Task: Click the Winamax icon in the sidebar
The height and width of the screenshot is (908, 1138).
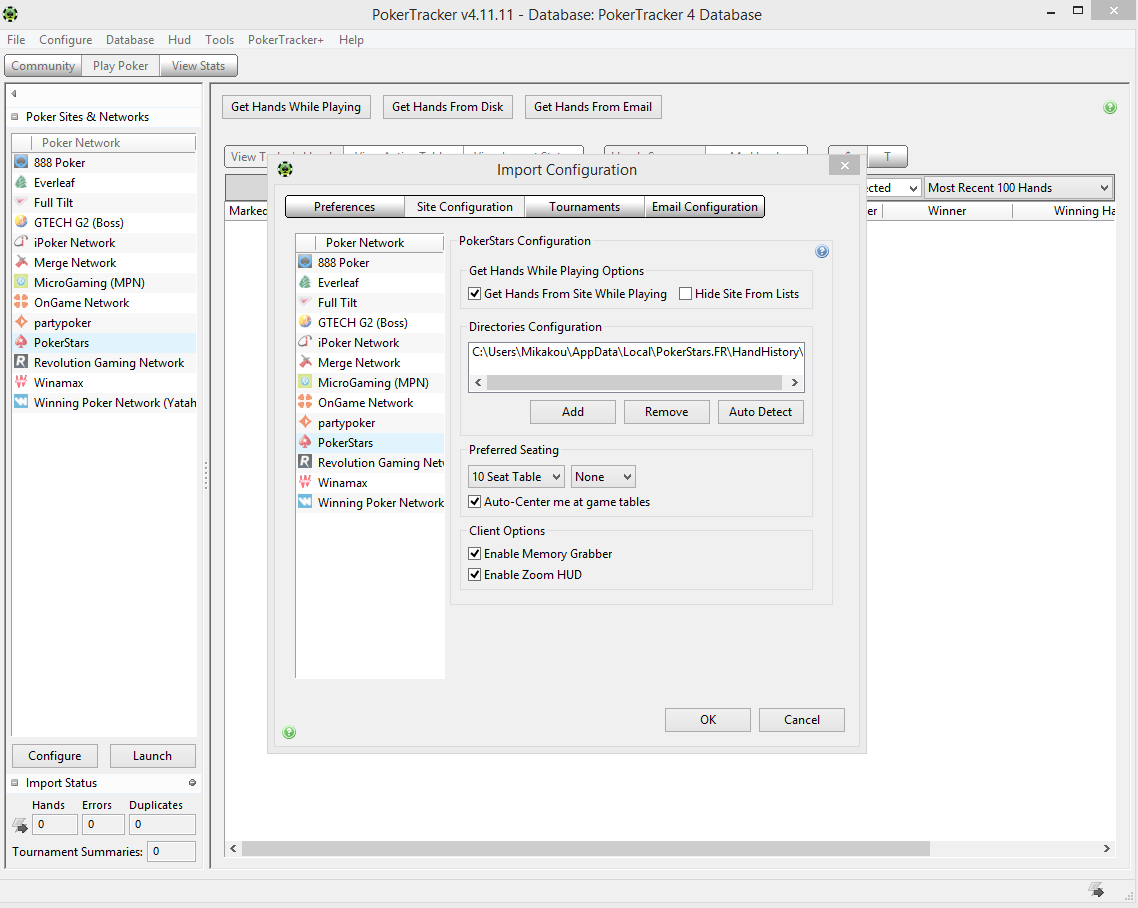Action: [21, 382]
